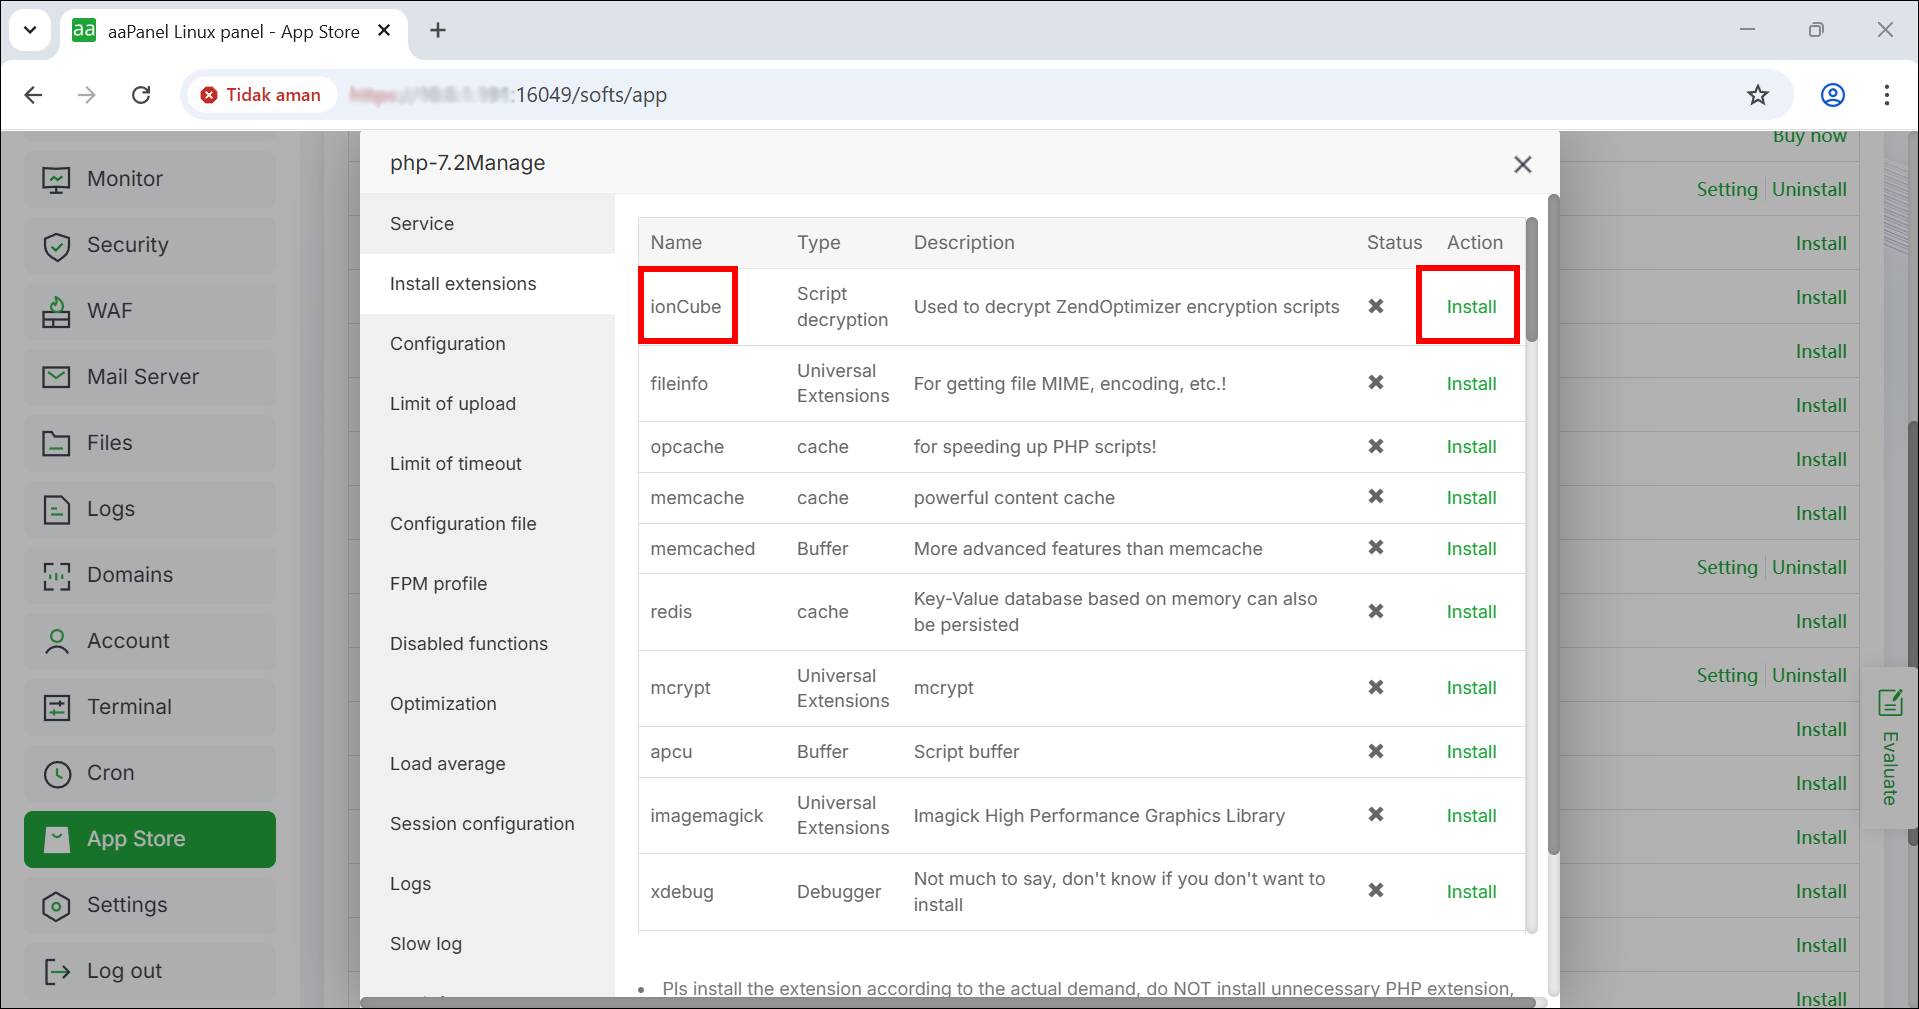The width and height of the screenshot is (1919, 1009).
Task: Install the redis extension
Action: pos(1471,612)
